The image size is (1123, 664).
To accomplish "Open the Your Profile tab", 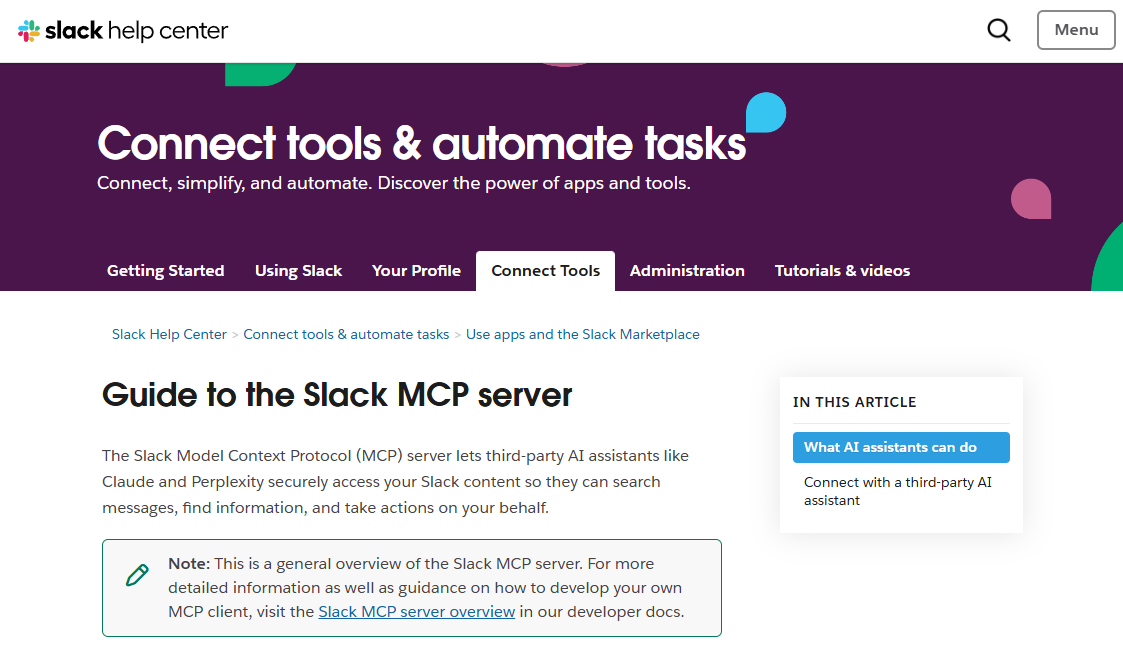I will (416, 270).
